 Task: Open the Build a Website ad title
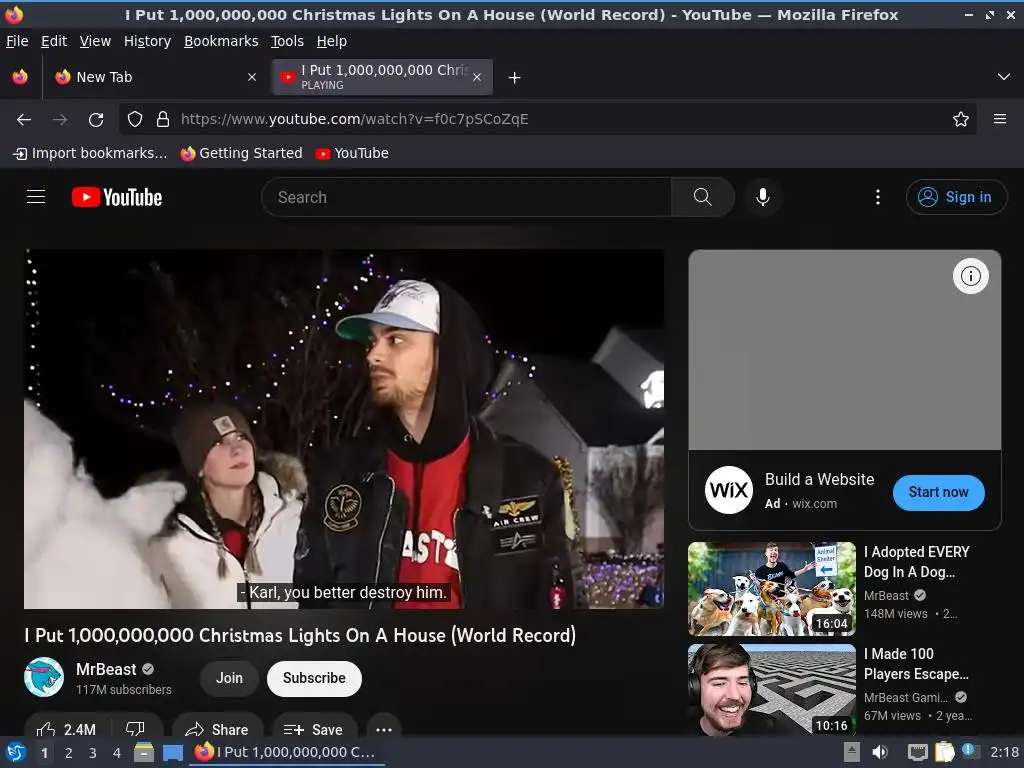(x=820, y=479)
